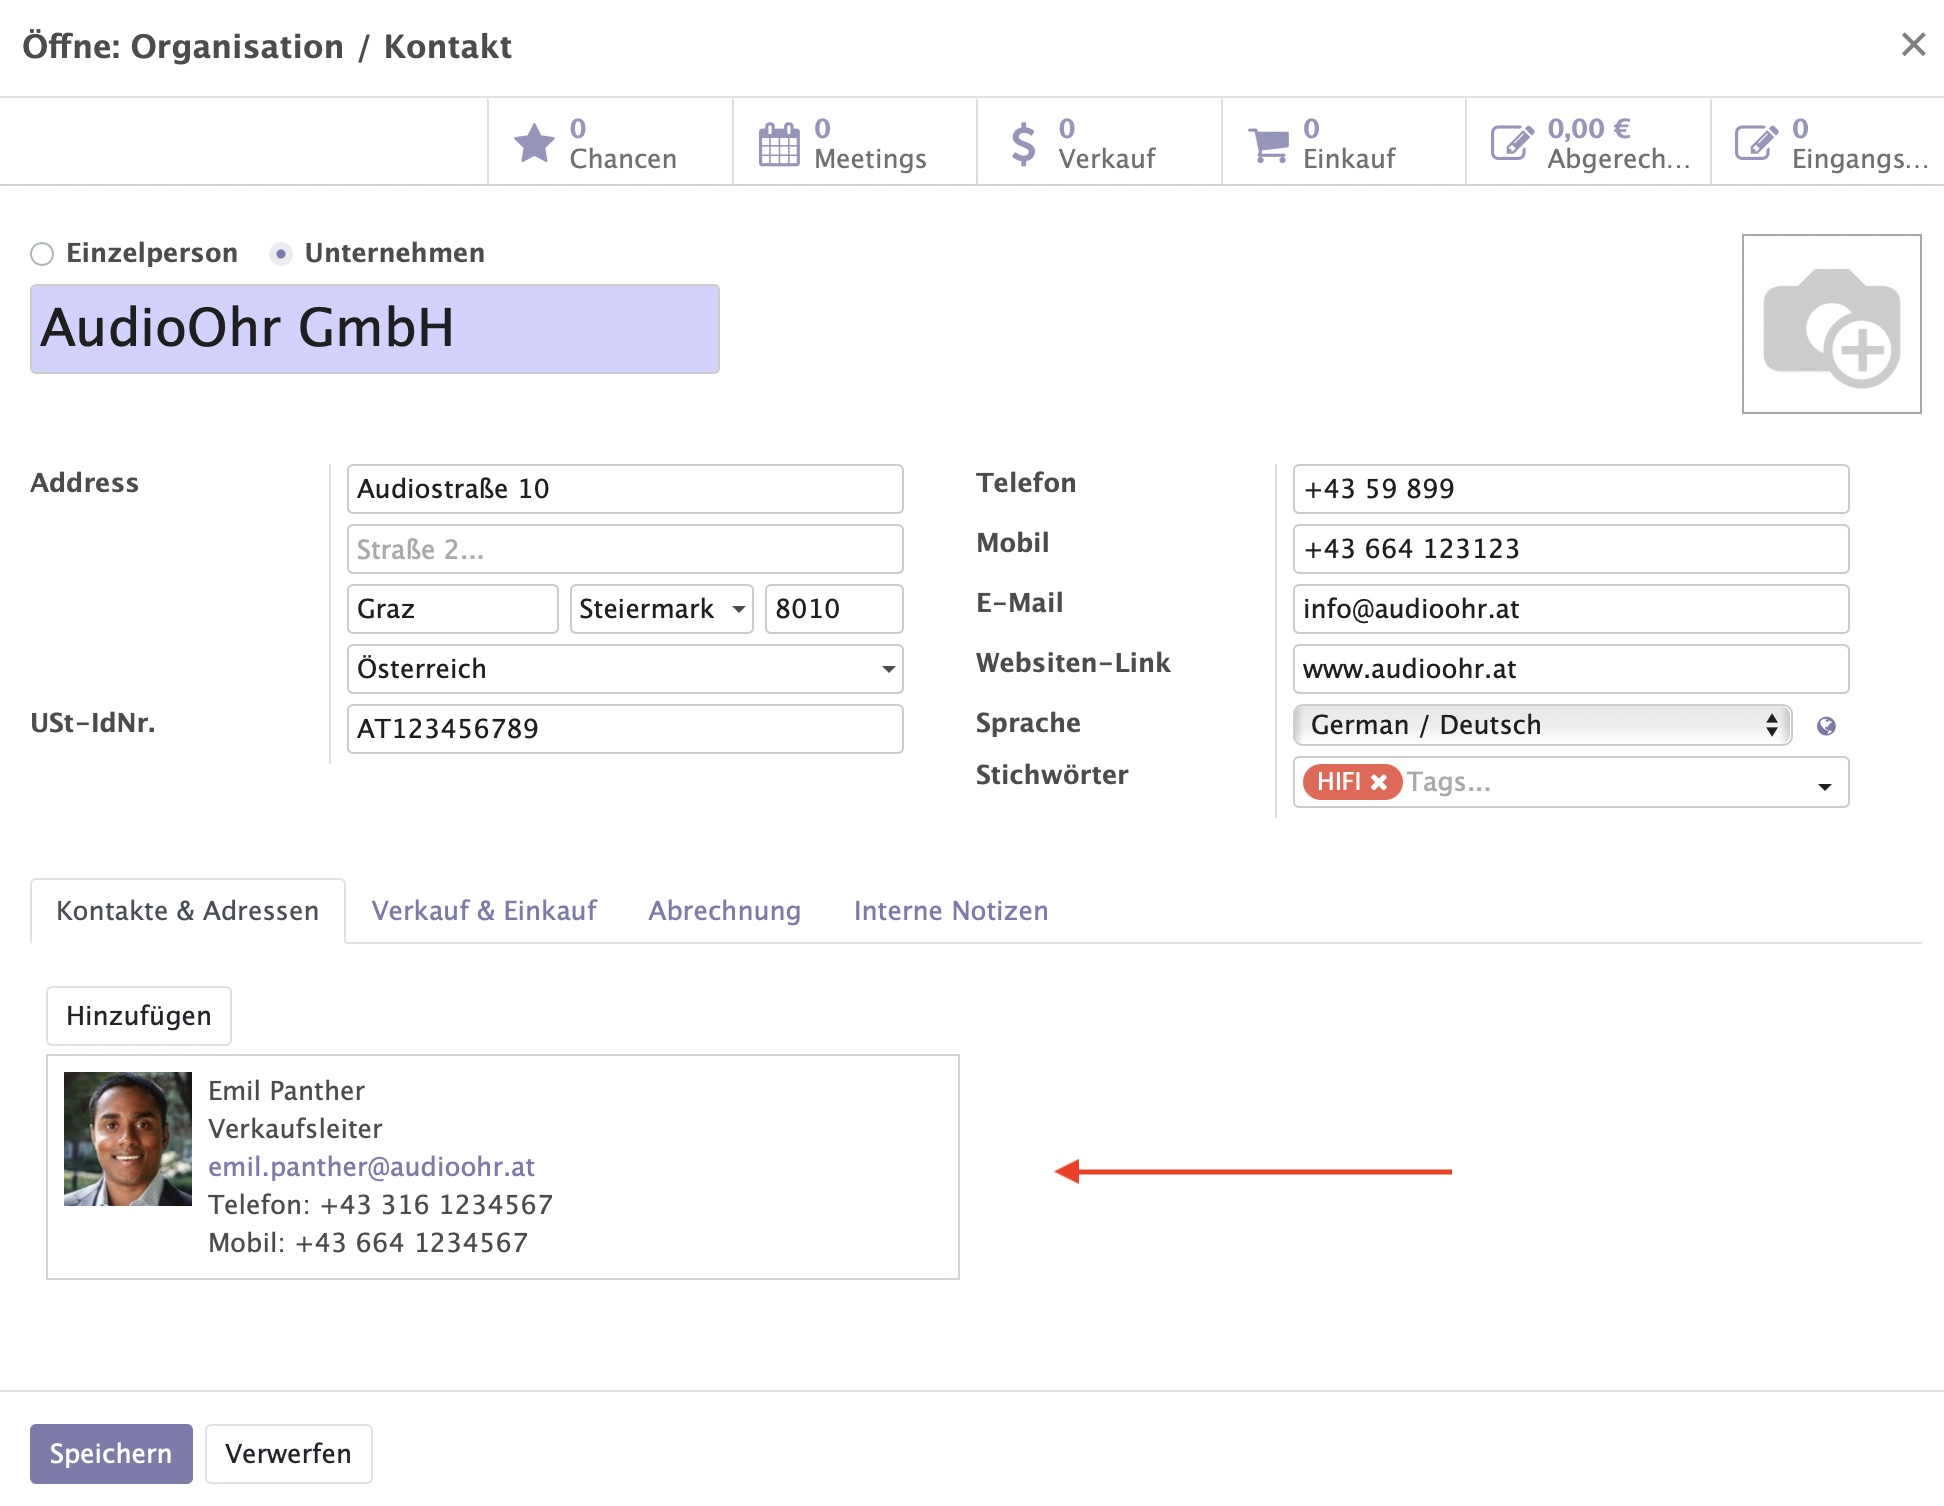
Task: Click the Mobil: +43 664 1234567 line
Action: coord(368,1243)
